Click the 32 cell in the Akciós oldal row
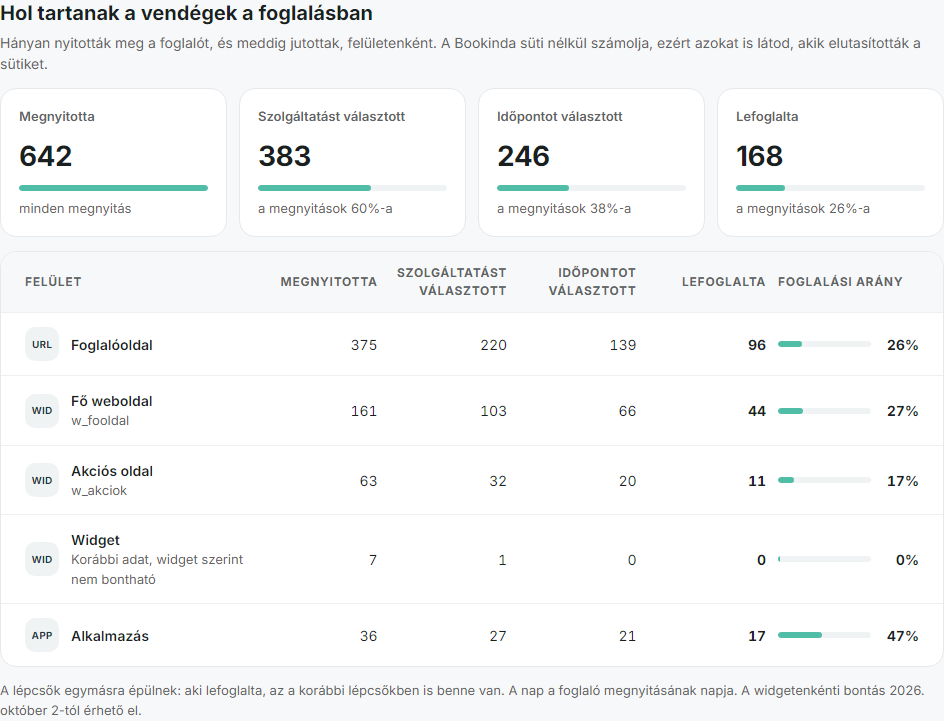Image resolution: width=944 pixels, height=721 pixels. click(498, 481)
